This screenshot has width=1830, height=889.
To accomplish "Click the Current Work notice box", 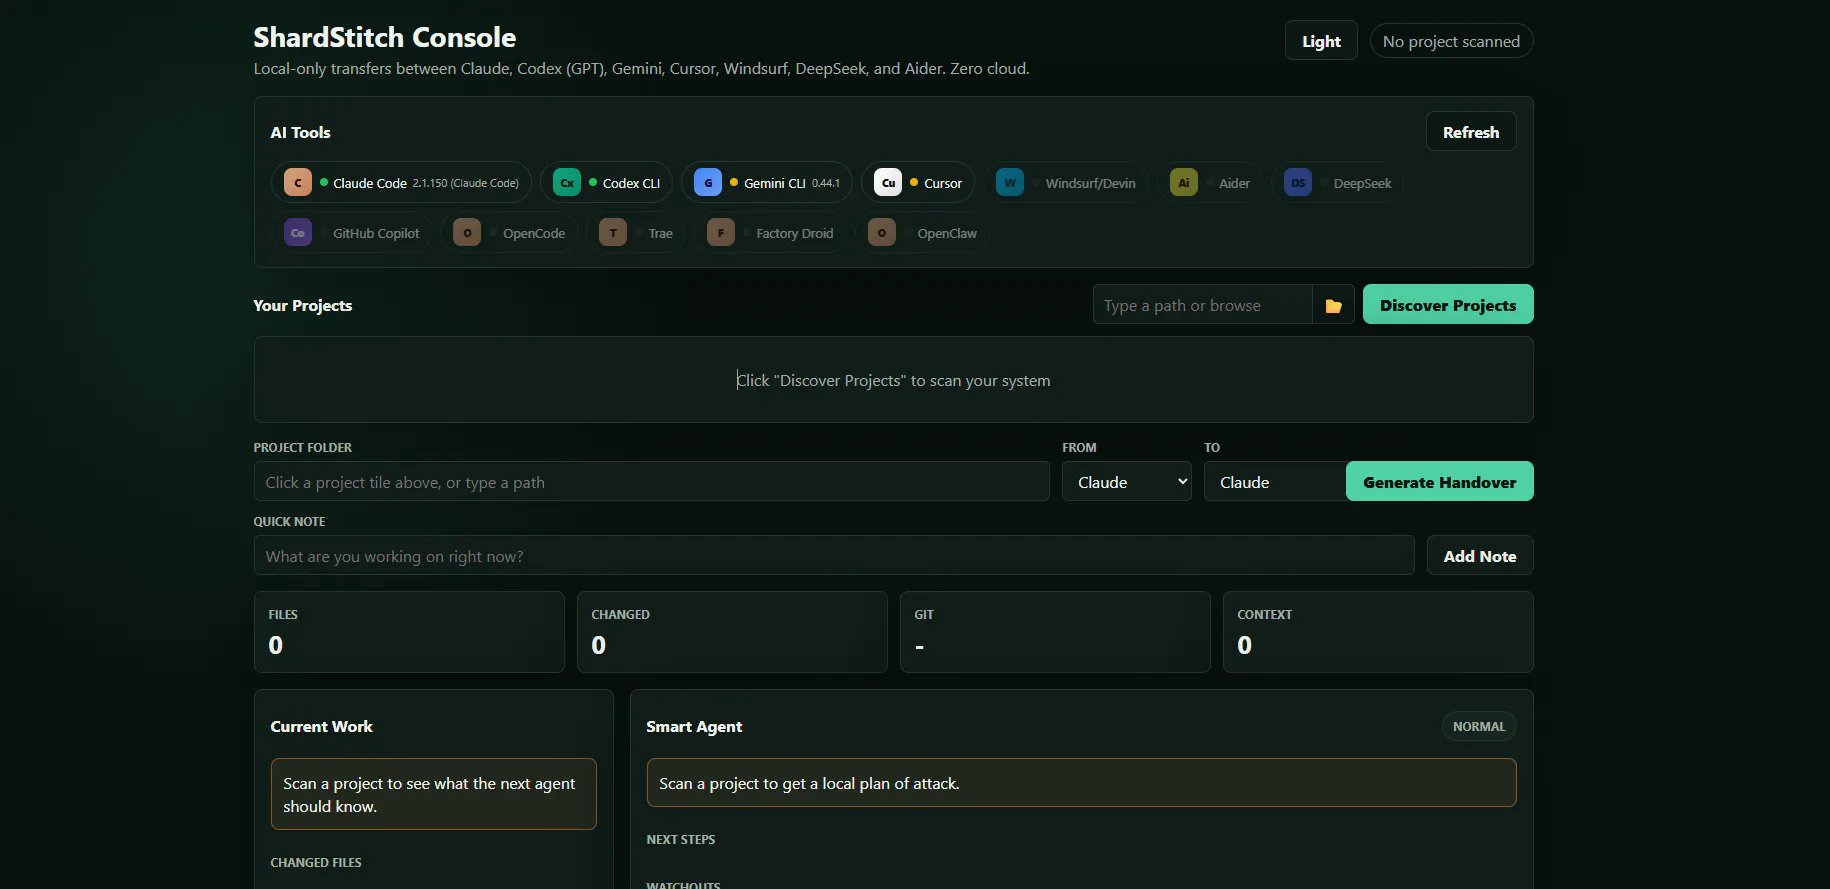I will pos(434,794).
